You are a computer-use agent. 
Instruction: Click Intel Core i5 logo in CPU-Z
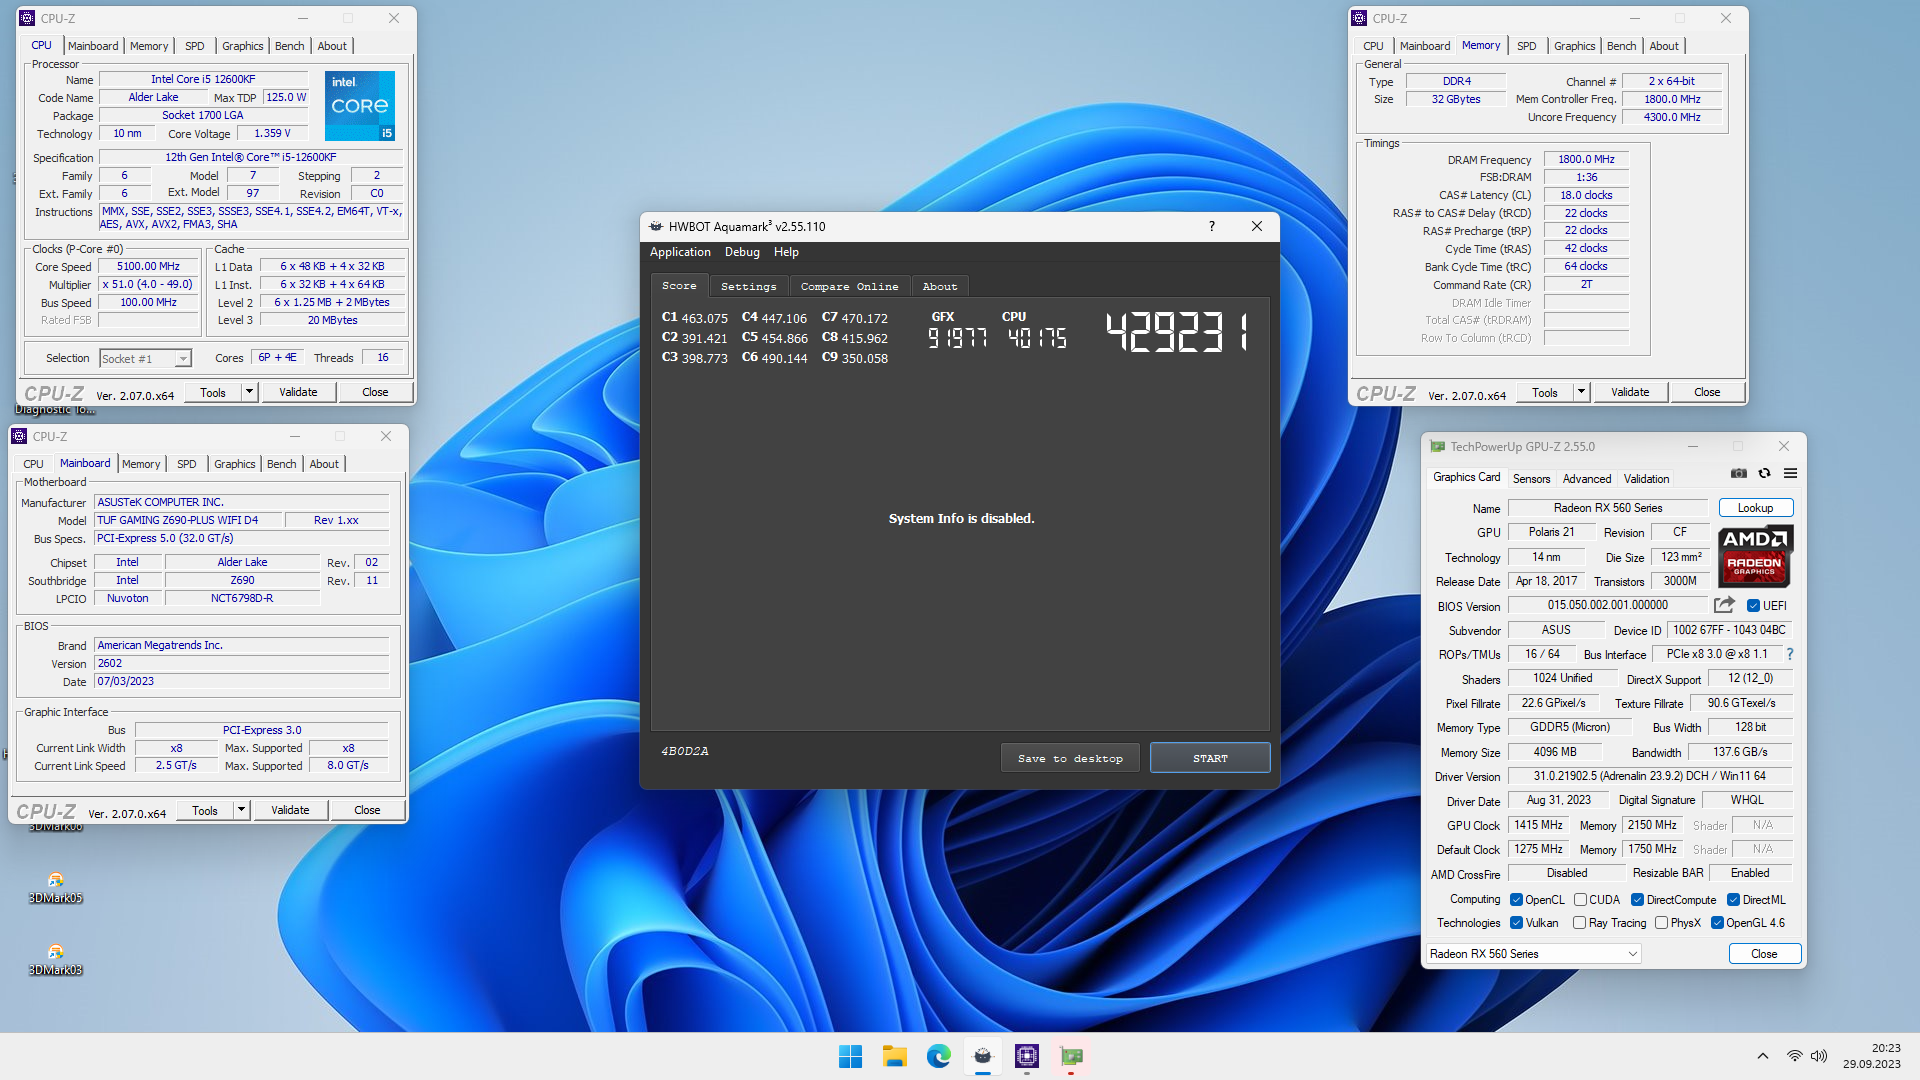pyautogui.click(x=359, y=105)
